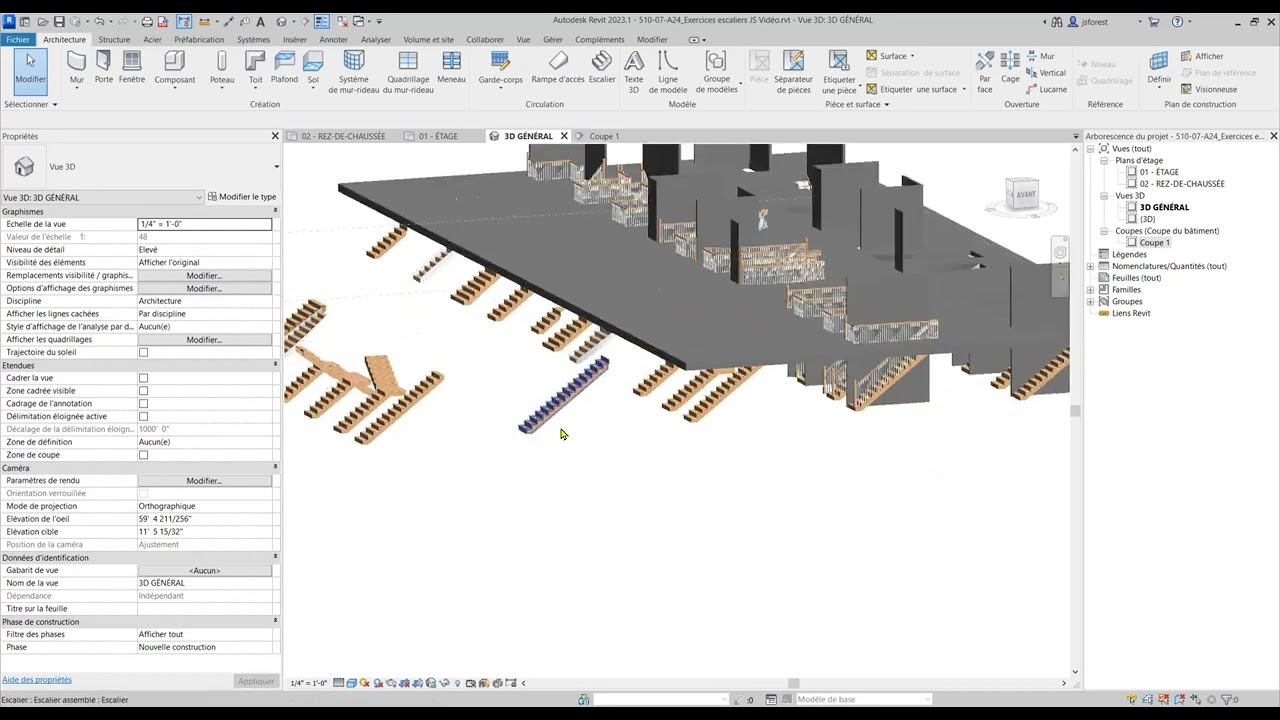Switch to the Structure ribbon tab

(114, 40)
